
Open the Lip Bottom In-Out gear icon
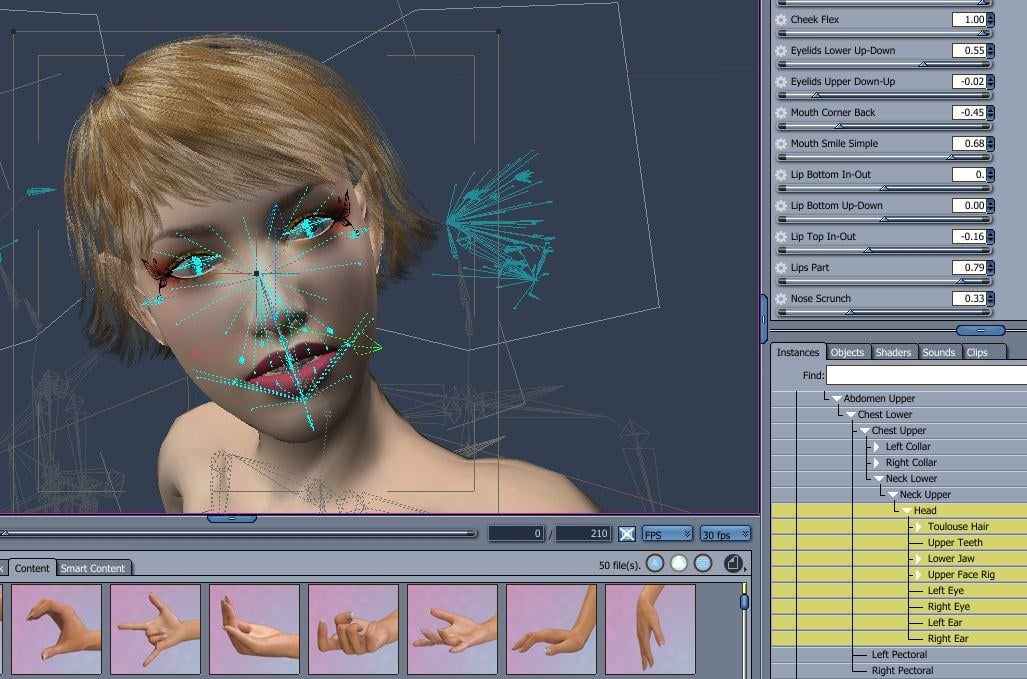pyautogui.click(x=781, y=175)
